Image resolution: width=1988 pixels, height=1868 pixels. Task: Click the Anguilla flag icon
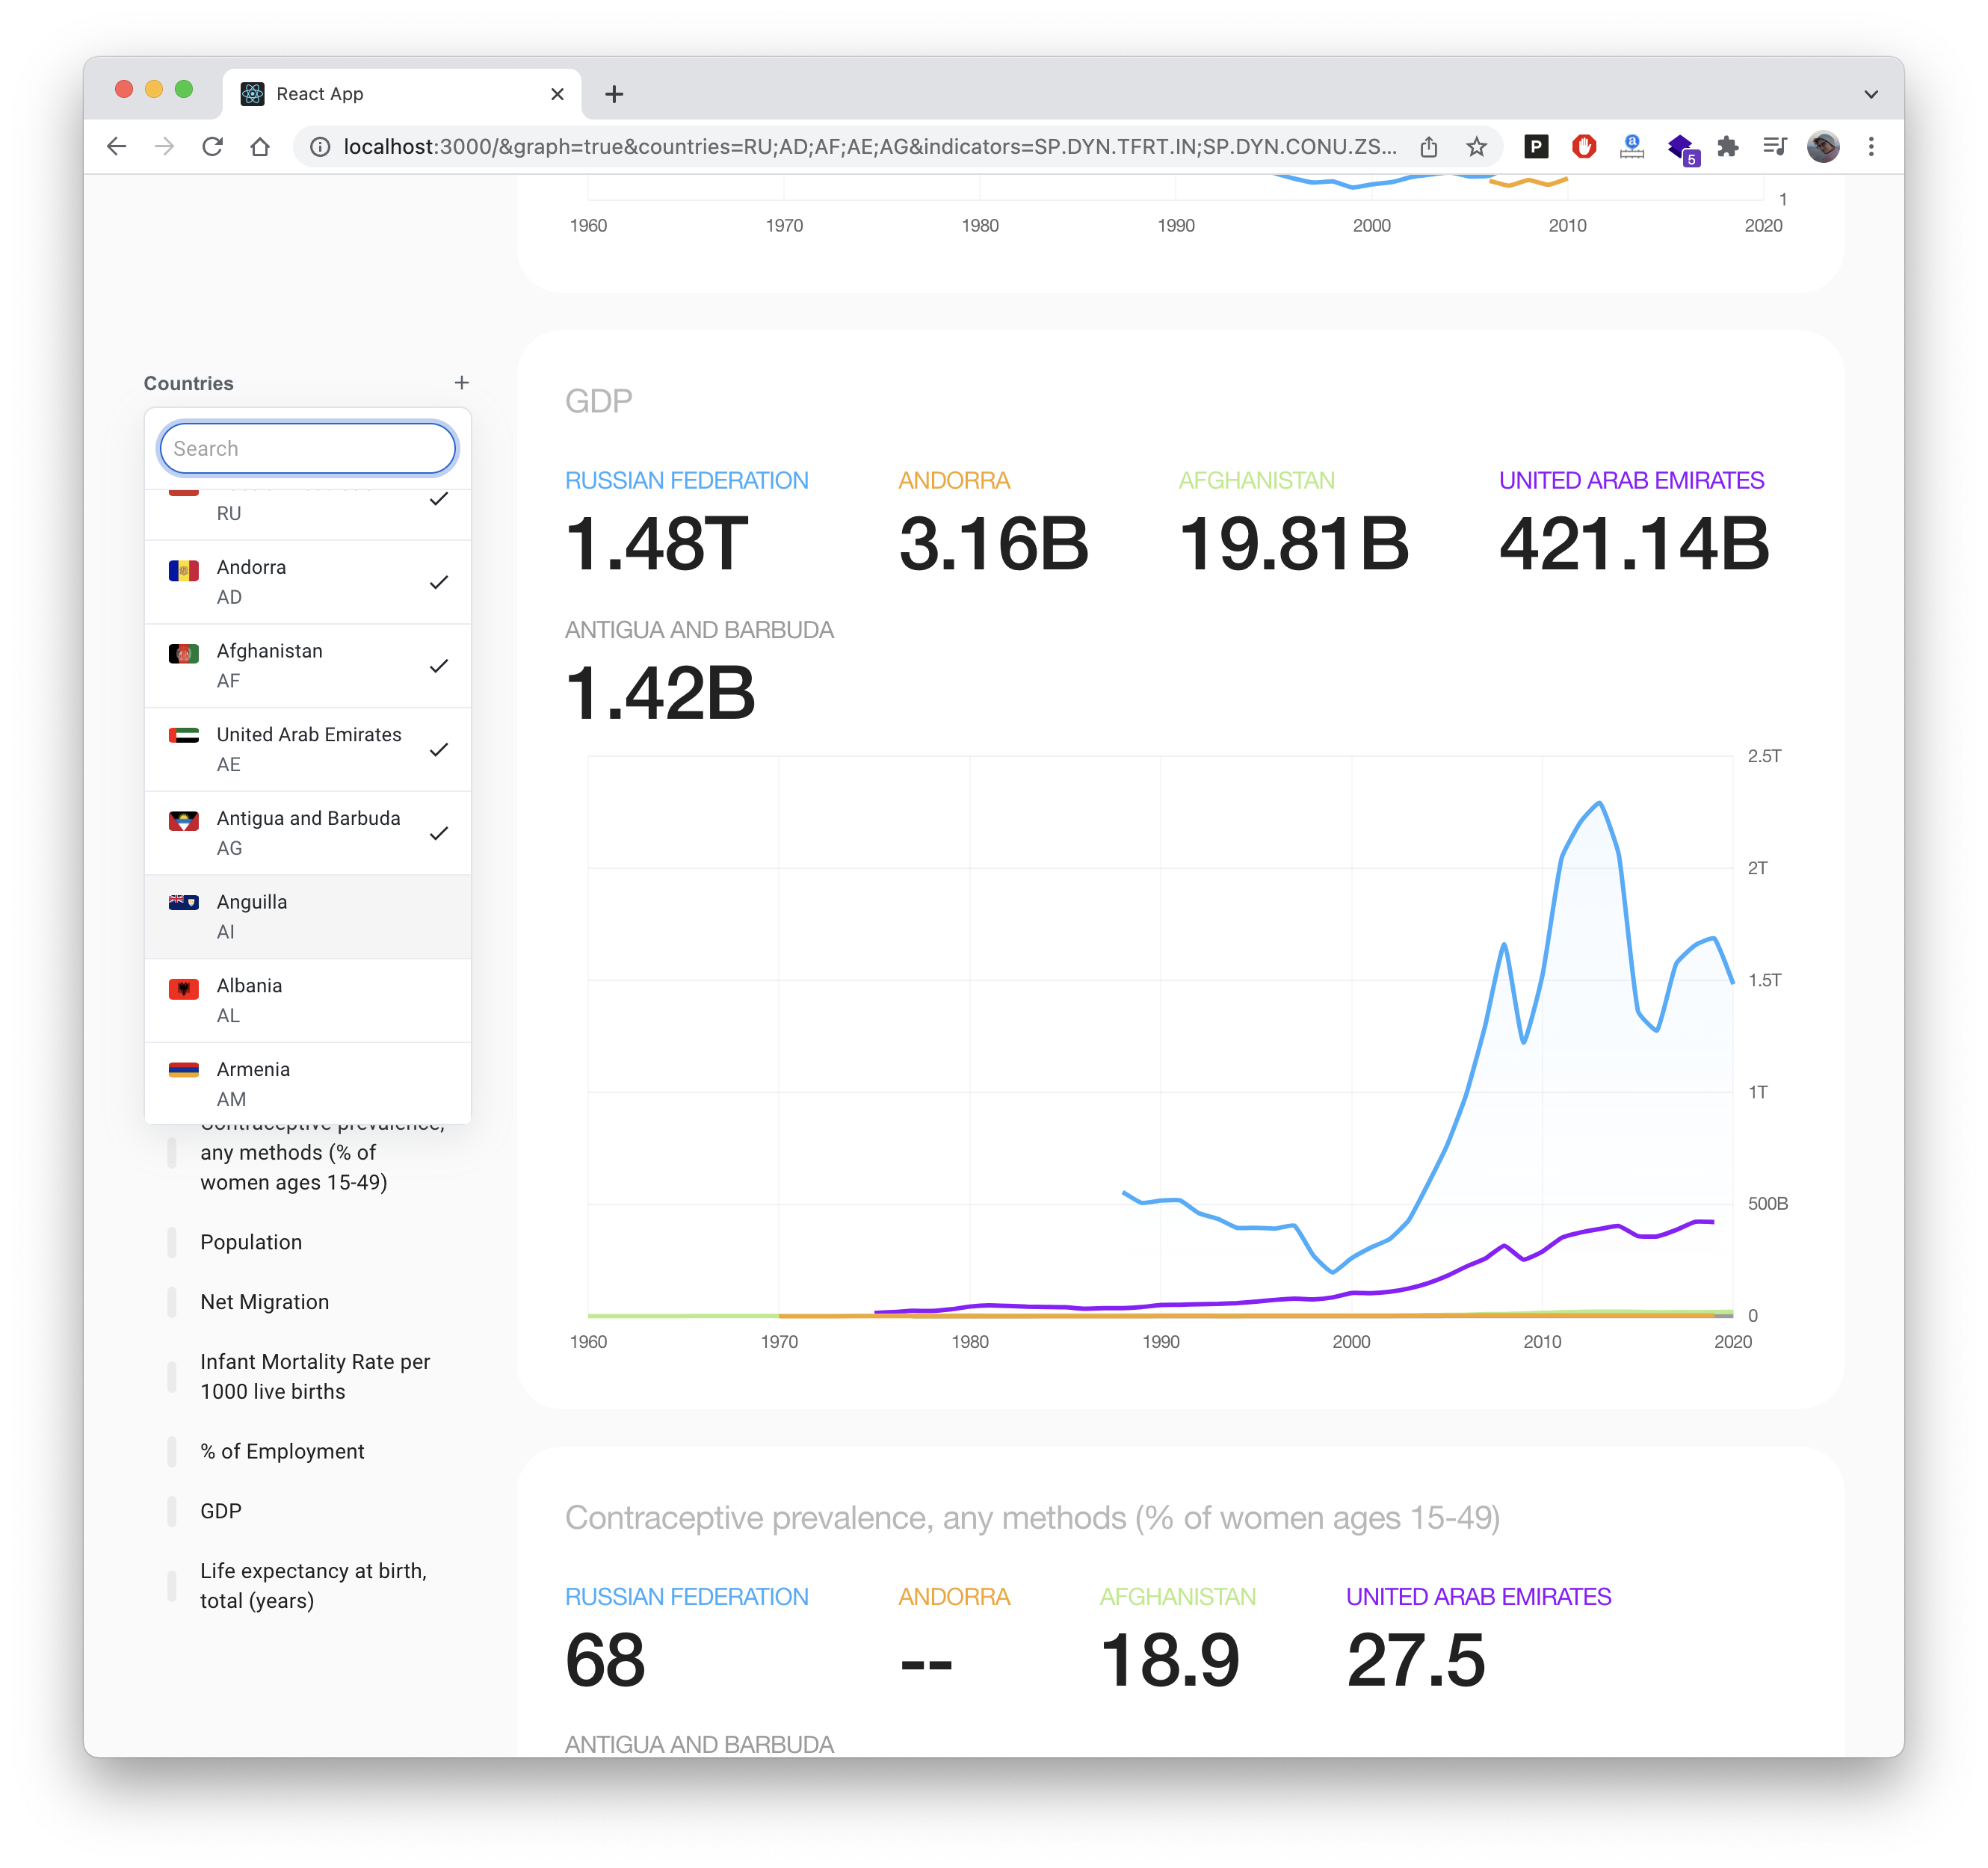[x=184, y=901]
